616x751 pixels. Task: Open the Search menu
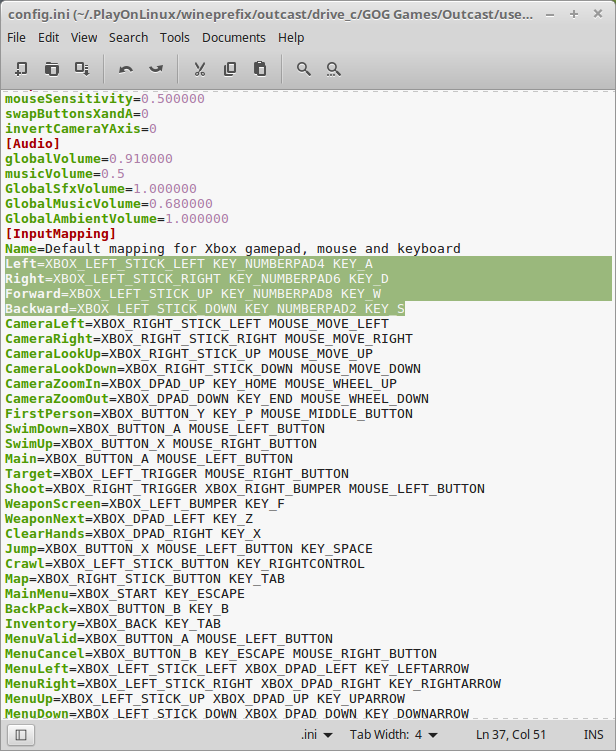point(128,37)
